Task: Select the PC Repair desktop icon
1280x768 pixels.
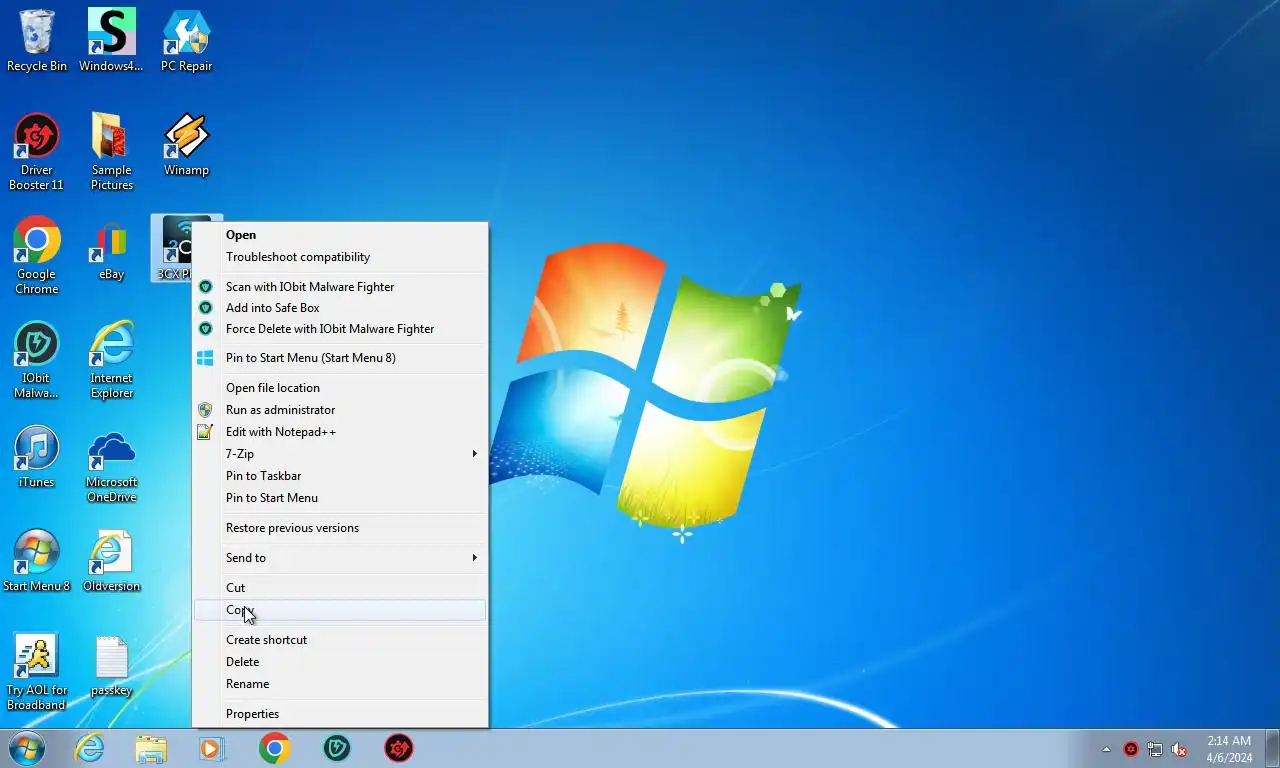Action: 186,40
